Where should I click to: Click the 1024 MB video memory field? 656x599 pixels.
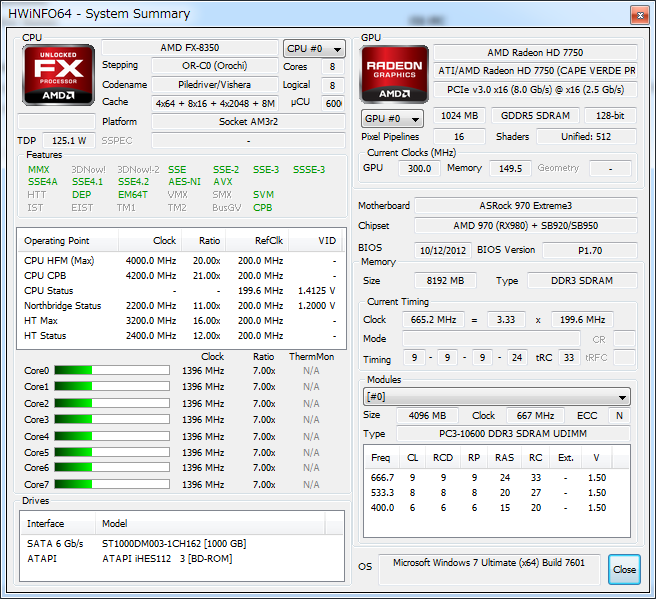(x=459, y=115)
